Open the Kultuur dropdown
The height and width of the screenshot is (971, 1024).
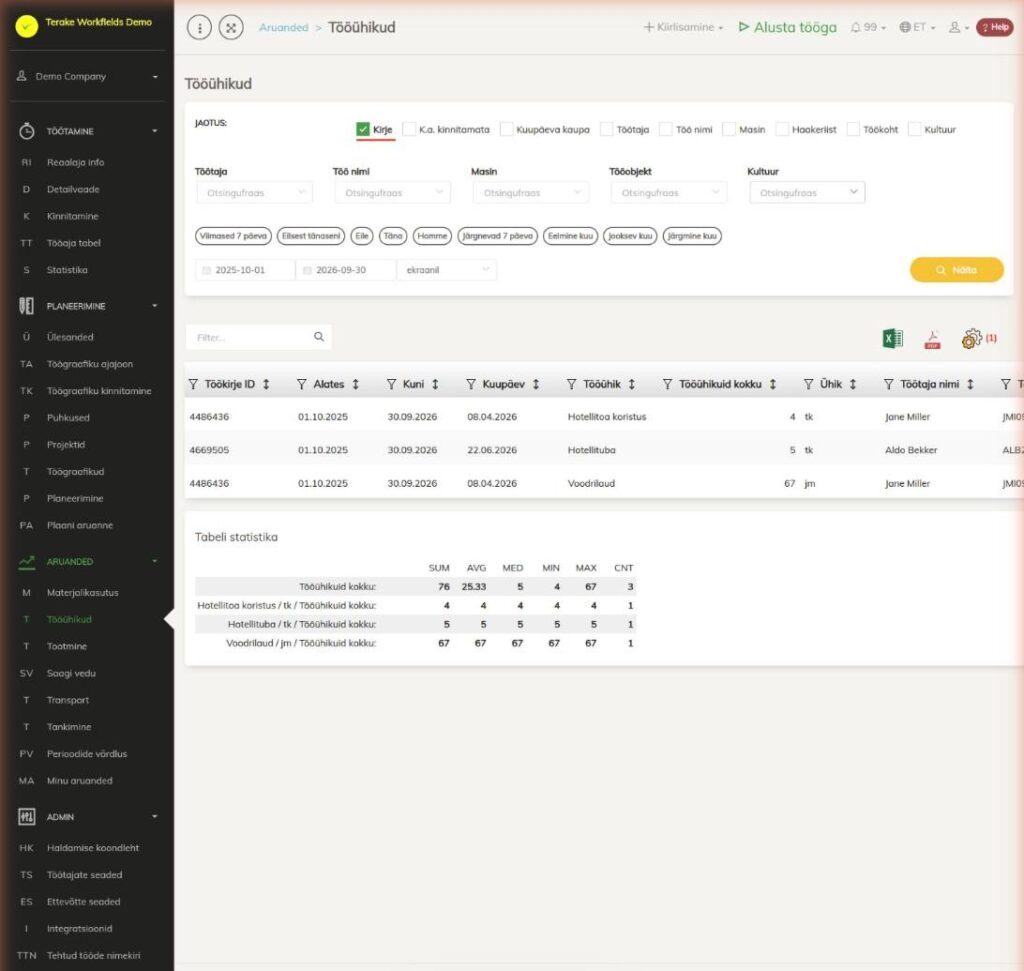point(807,193)
